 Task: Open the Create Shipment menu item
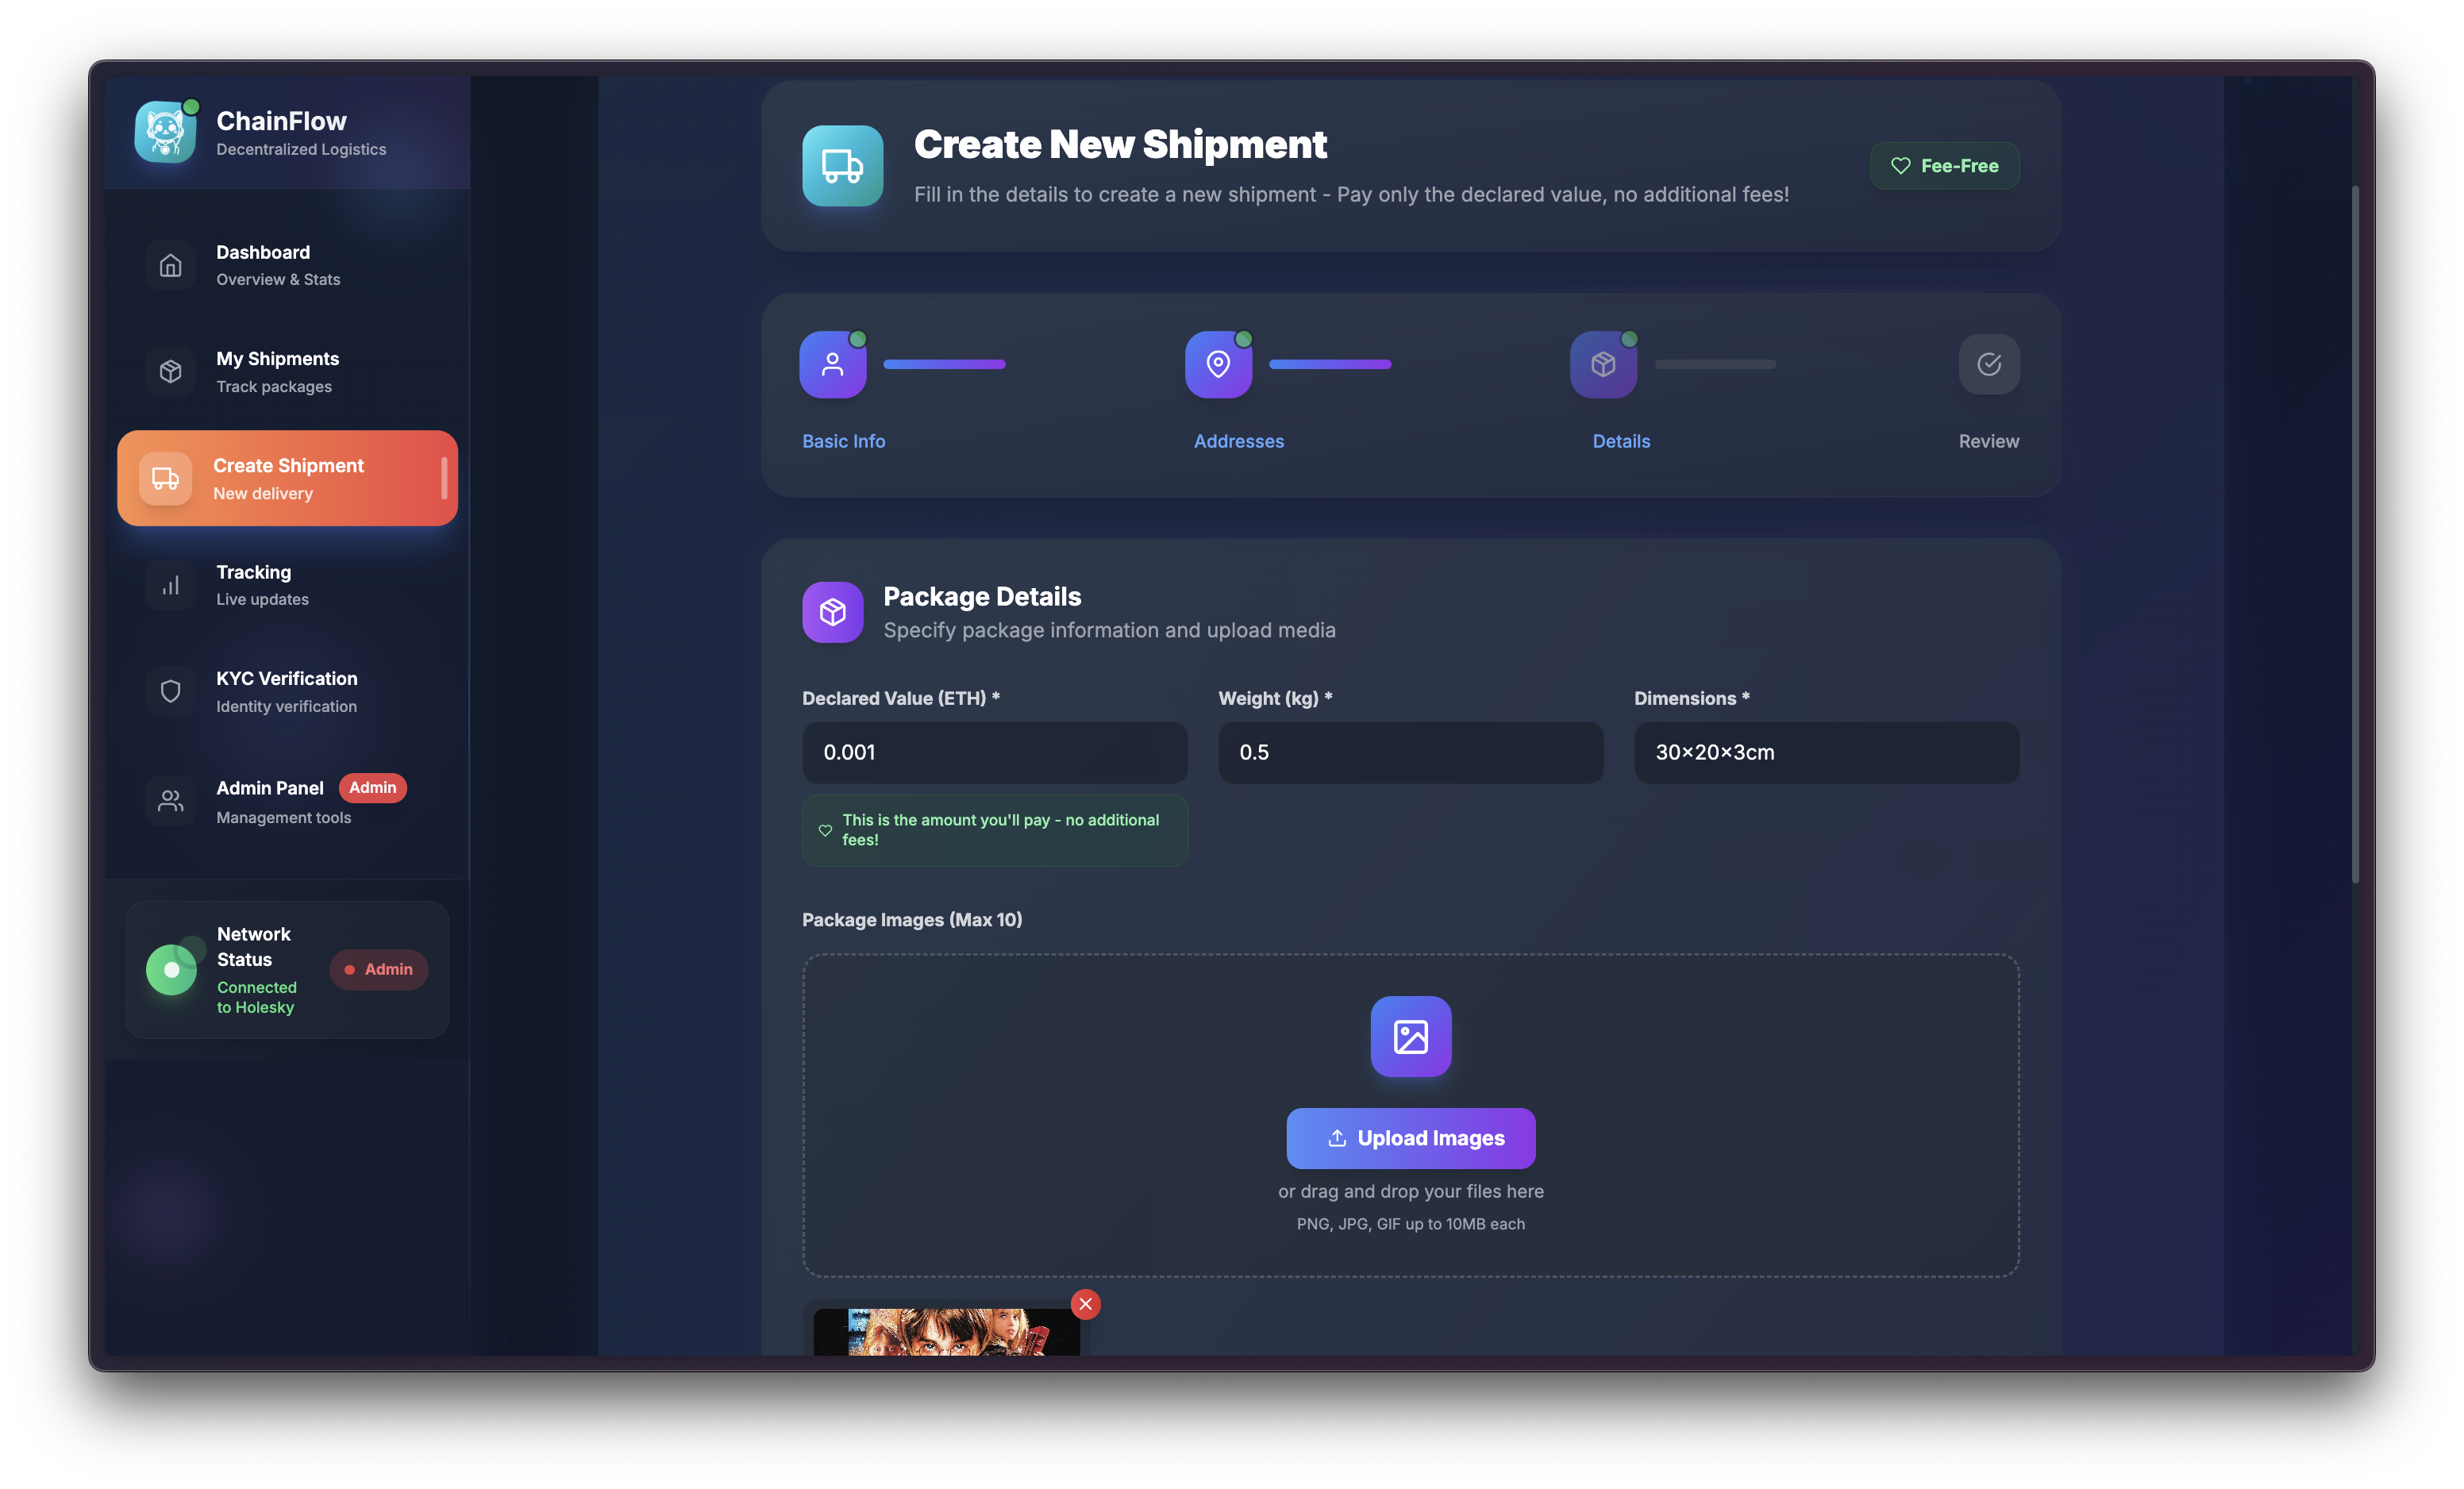pyautogui.click(x=287, y=478)
